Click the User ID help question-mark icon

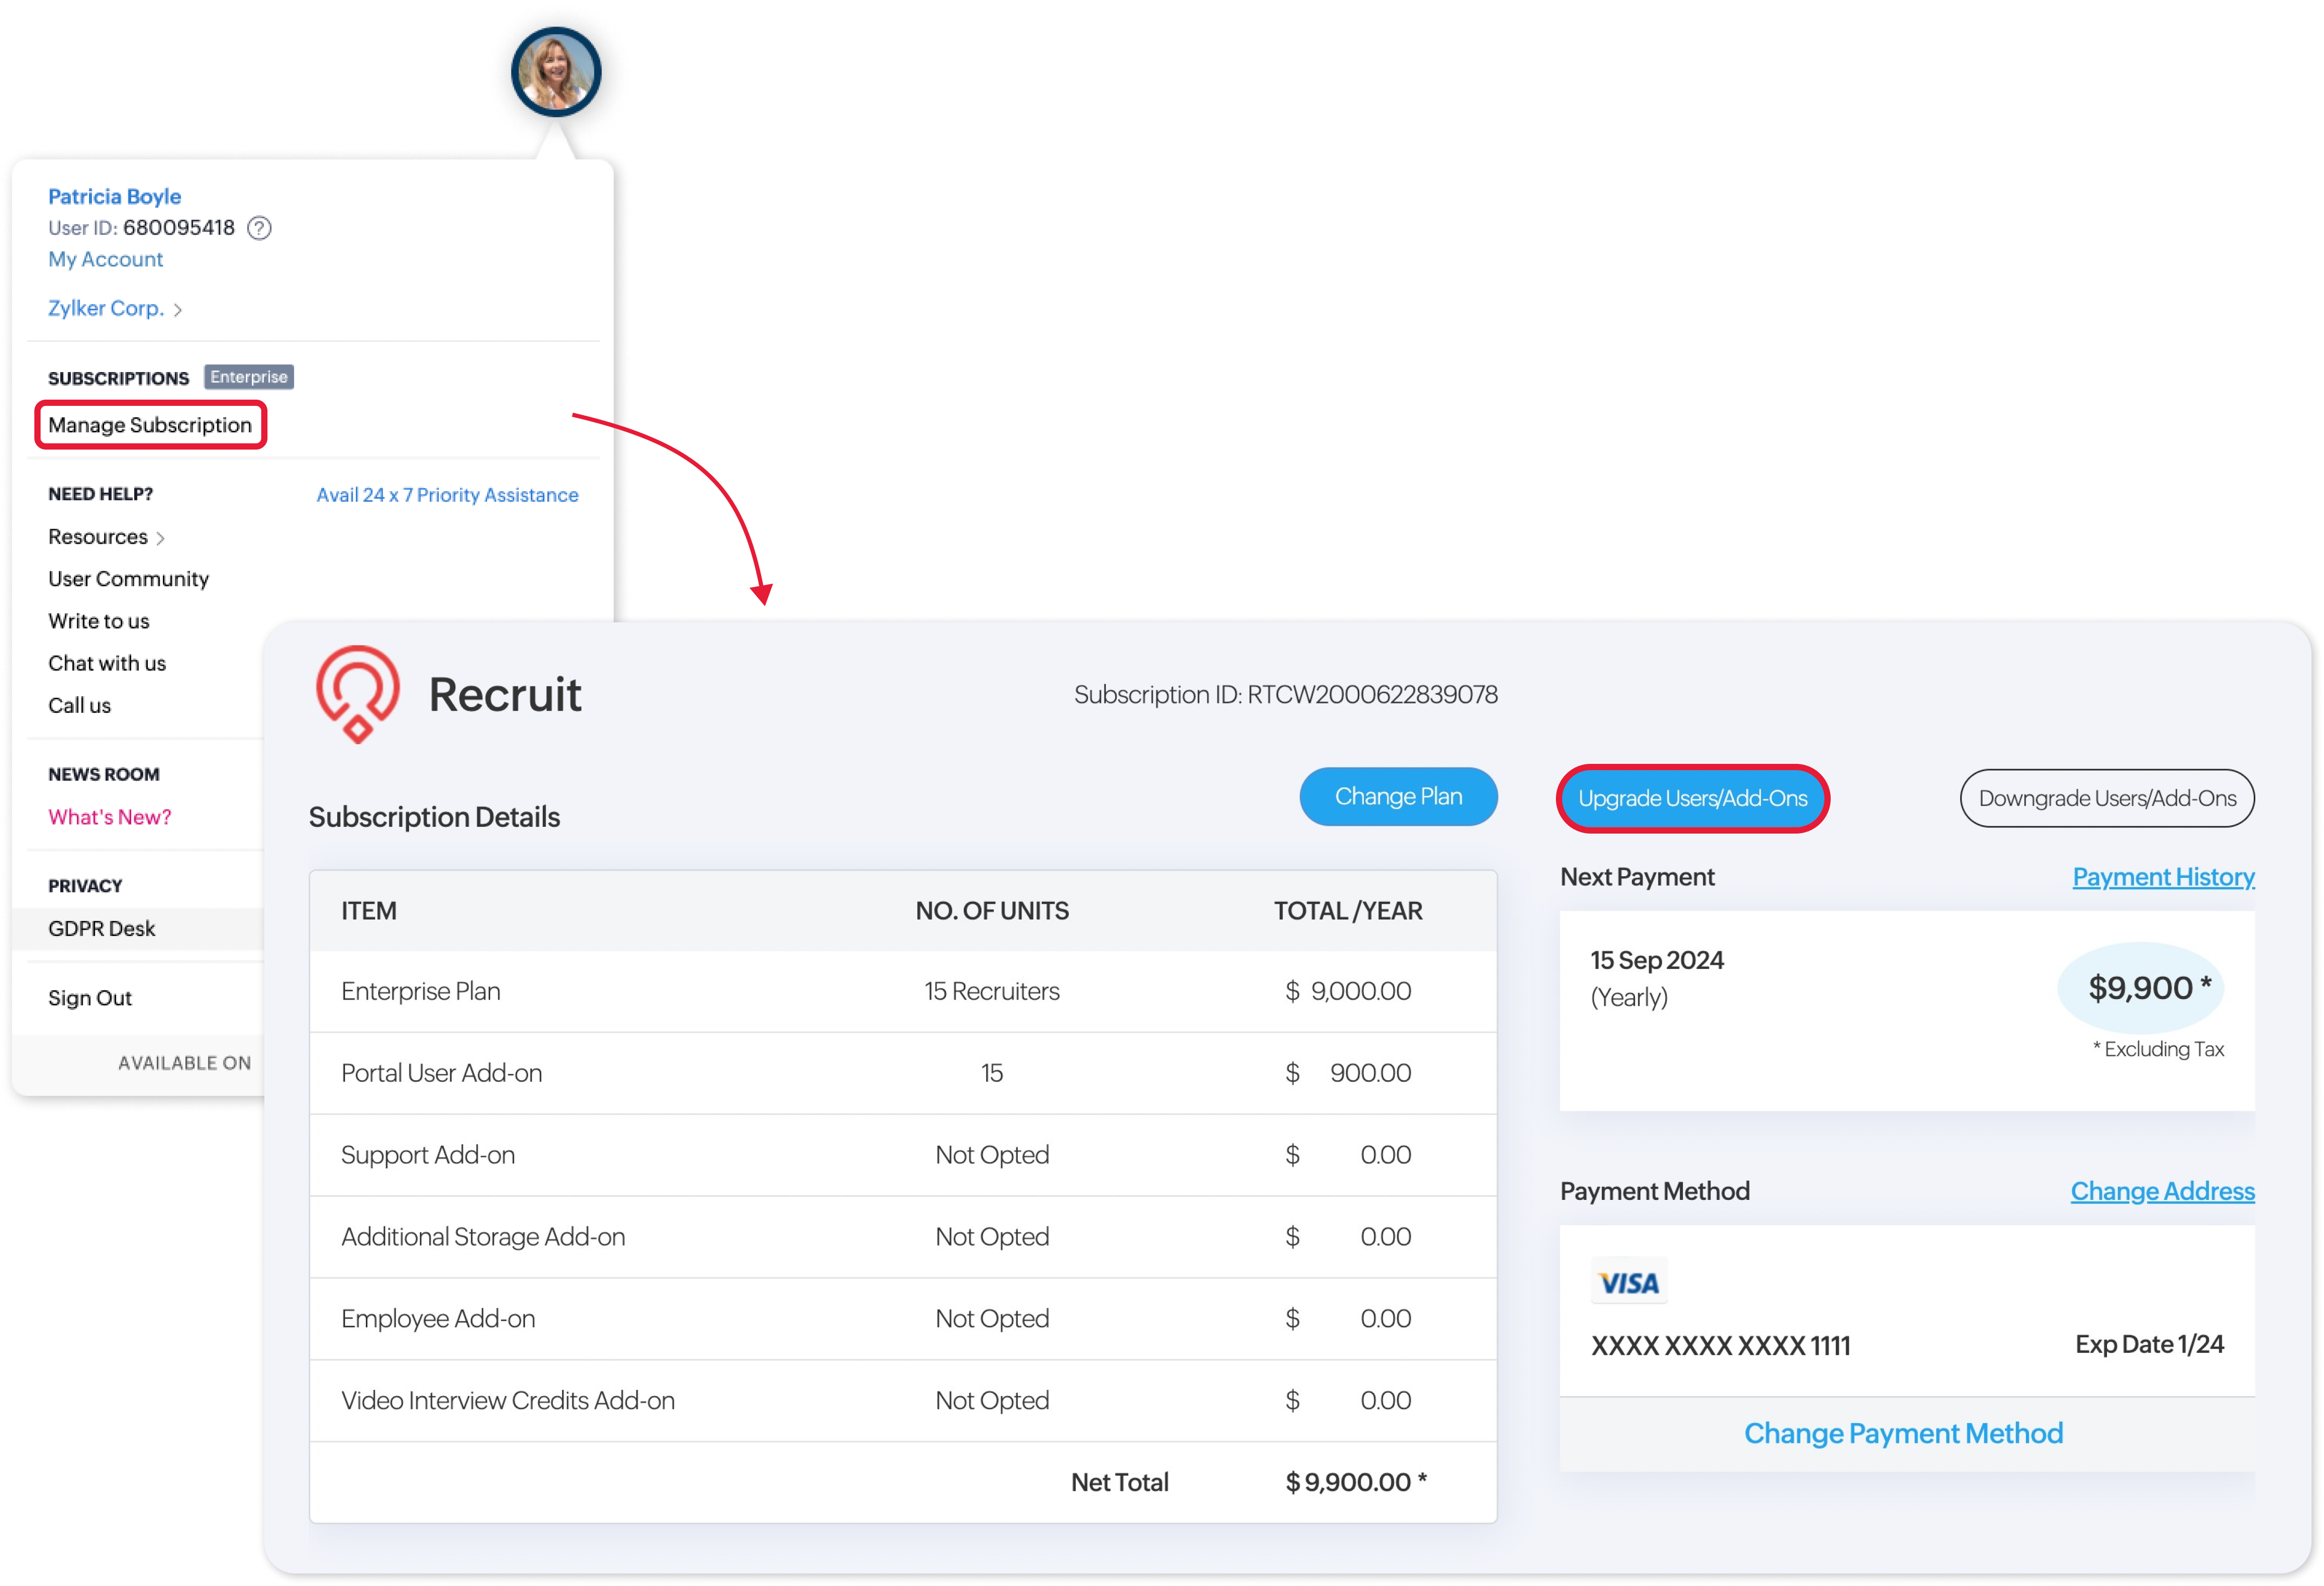259,228
